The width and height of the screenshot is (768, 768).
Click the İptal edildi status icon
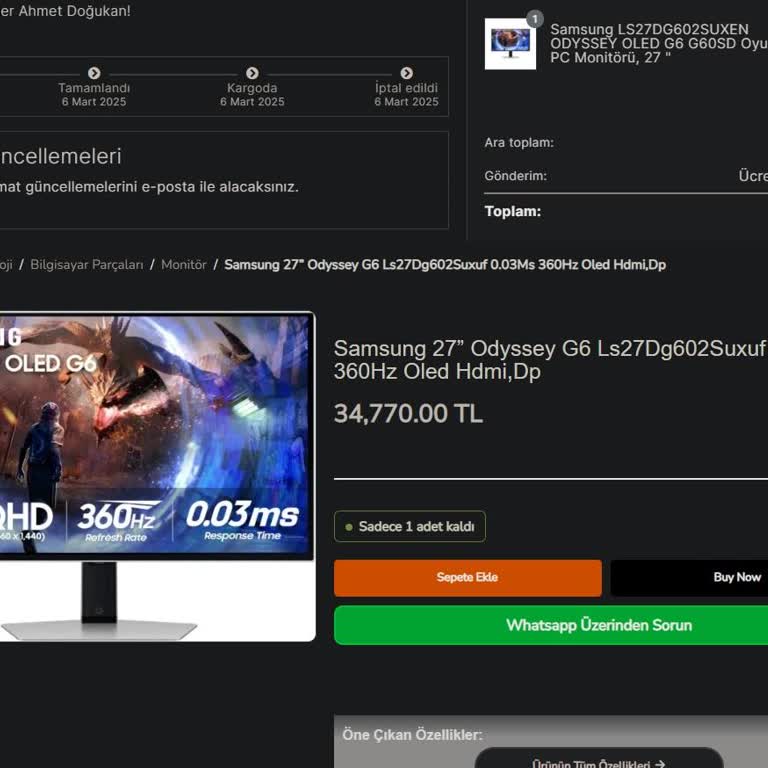click(406, 73)
